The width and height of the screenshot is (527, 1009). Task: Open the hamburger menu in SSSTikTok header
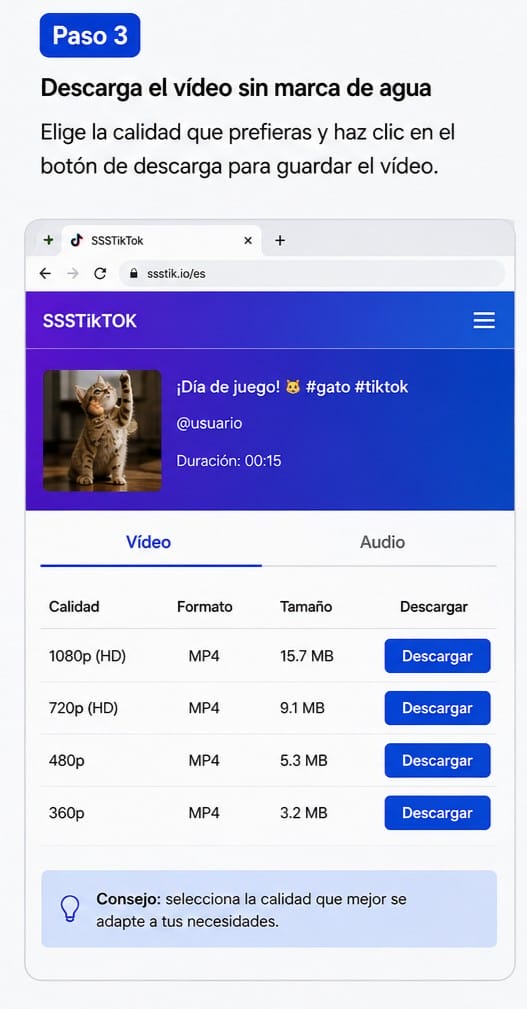pos(484,320)
